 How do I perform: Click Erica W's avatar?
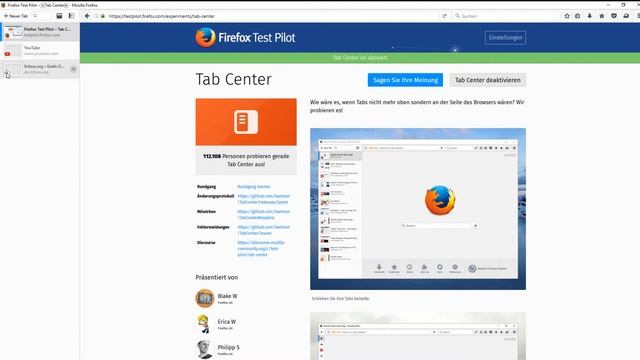[205, 324]
